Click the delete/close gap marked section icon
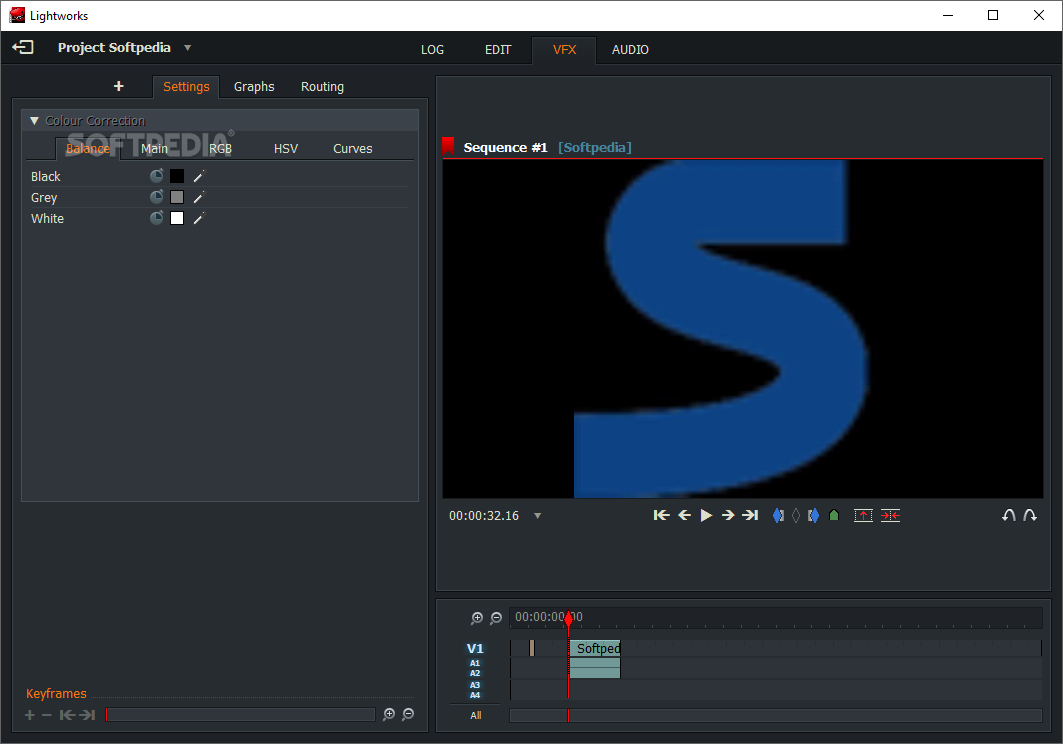The width and height of the screenshot is (1063, 744). point(890,515)
